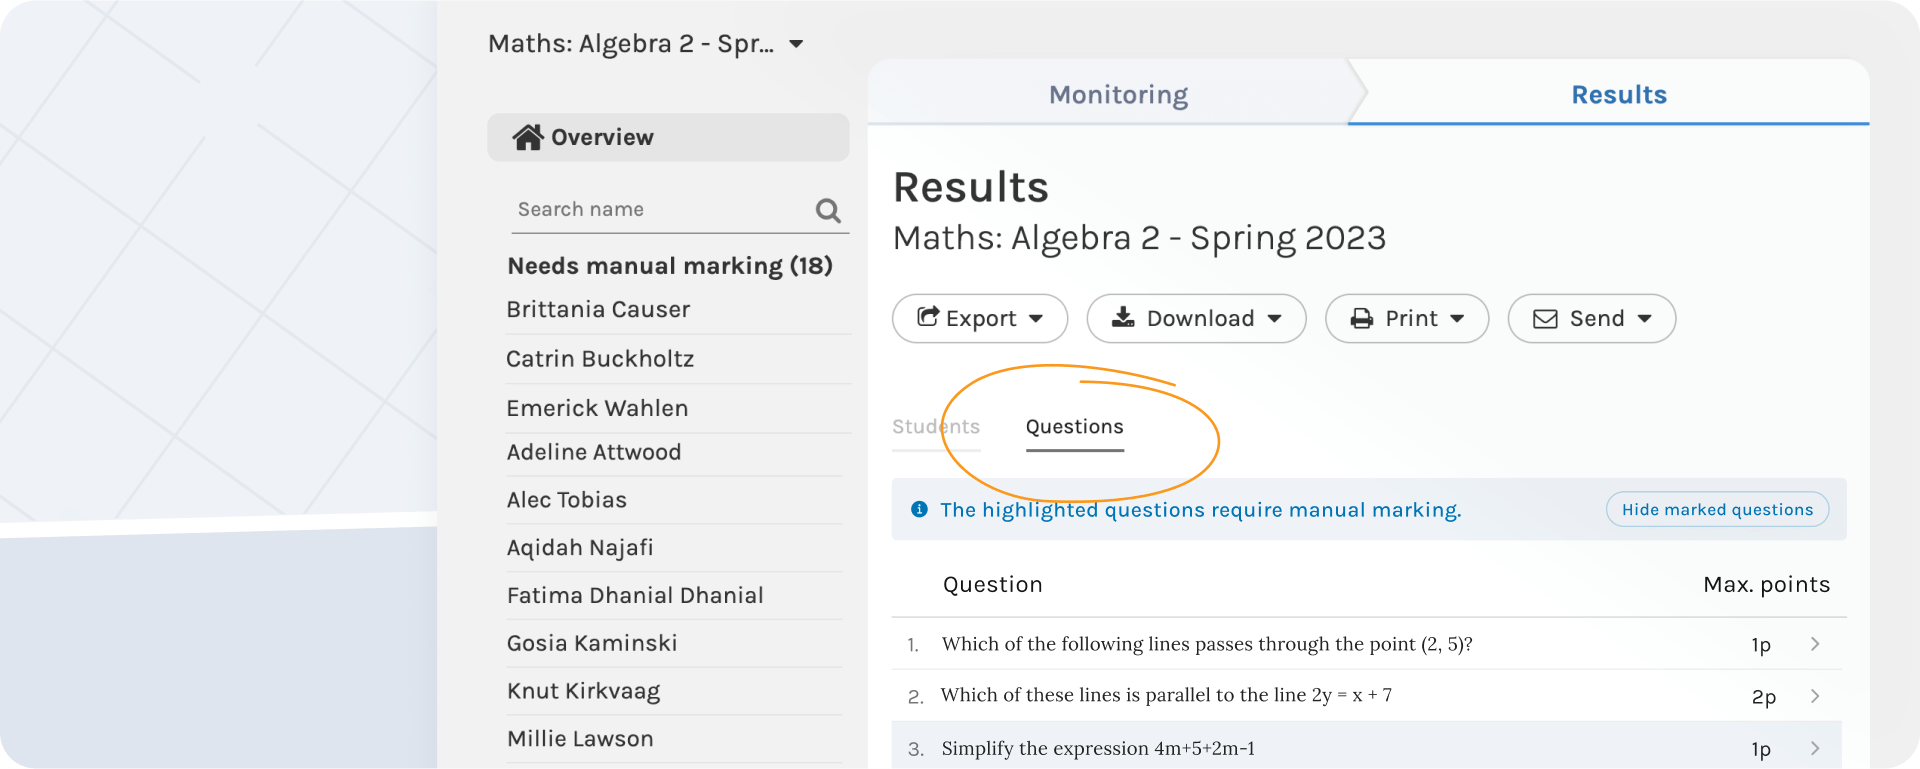Select student Millie Lawson

(580, 738)
